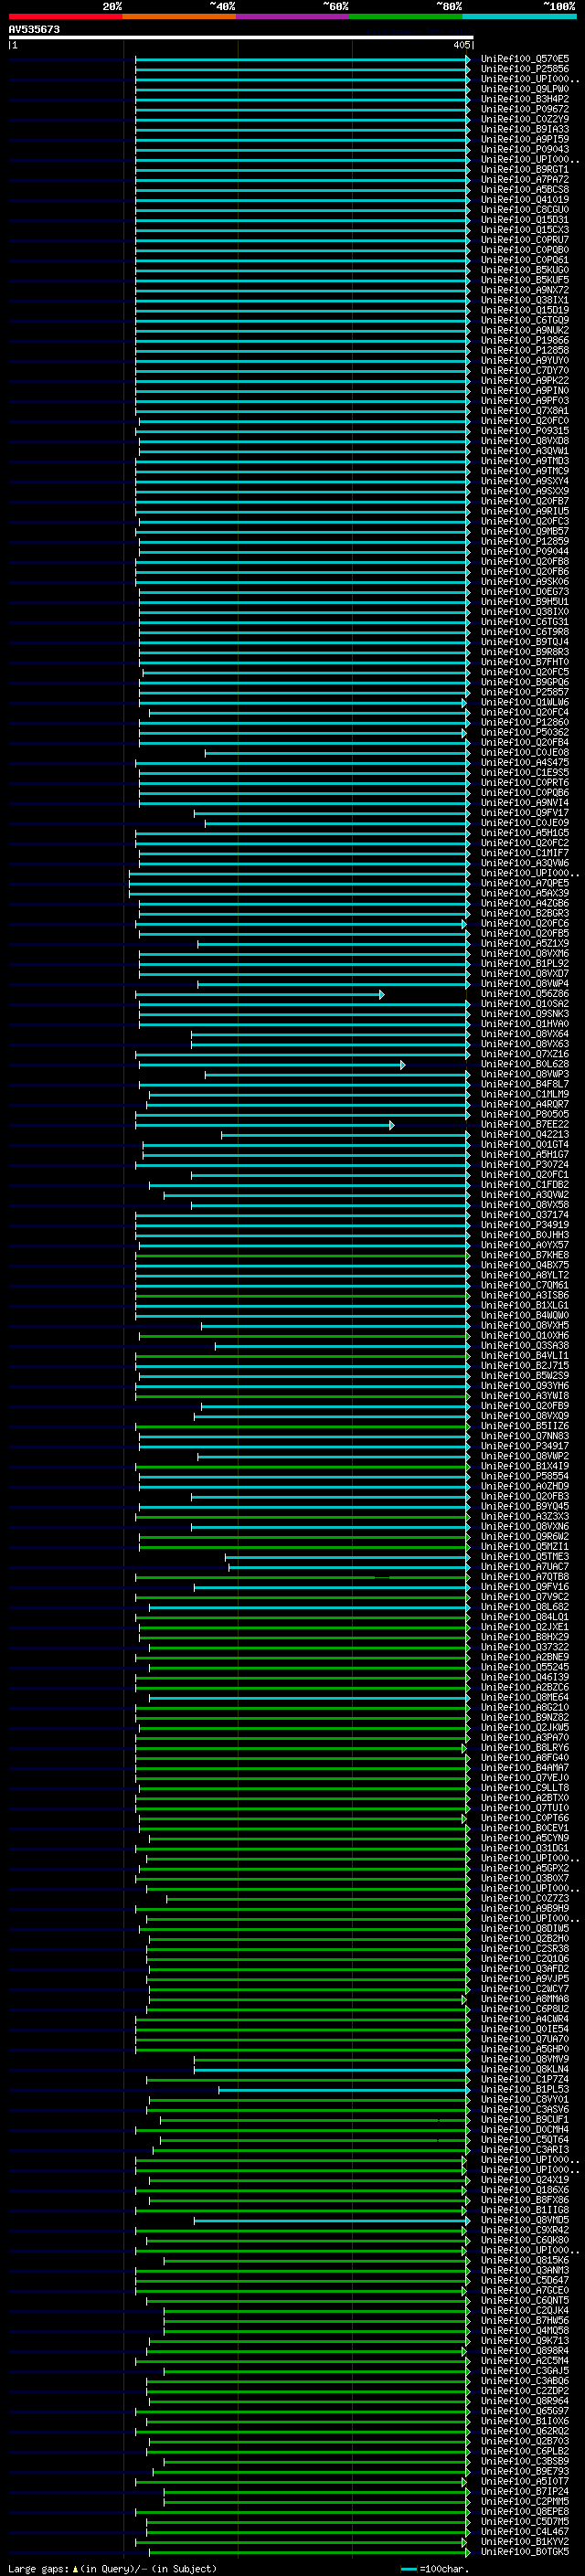Select the UniRef100_P80505 label

tap(525, 1114)
